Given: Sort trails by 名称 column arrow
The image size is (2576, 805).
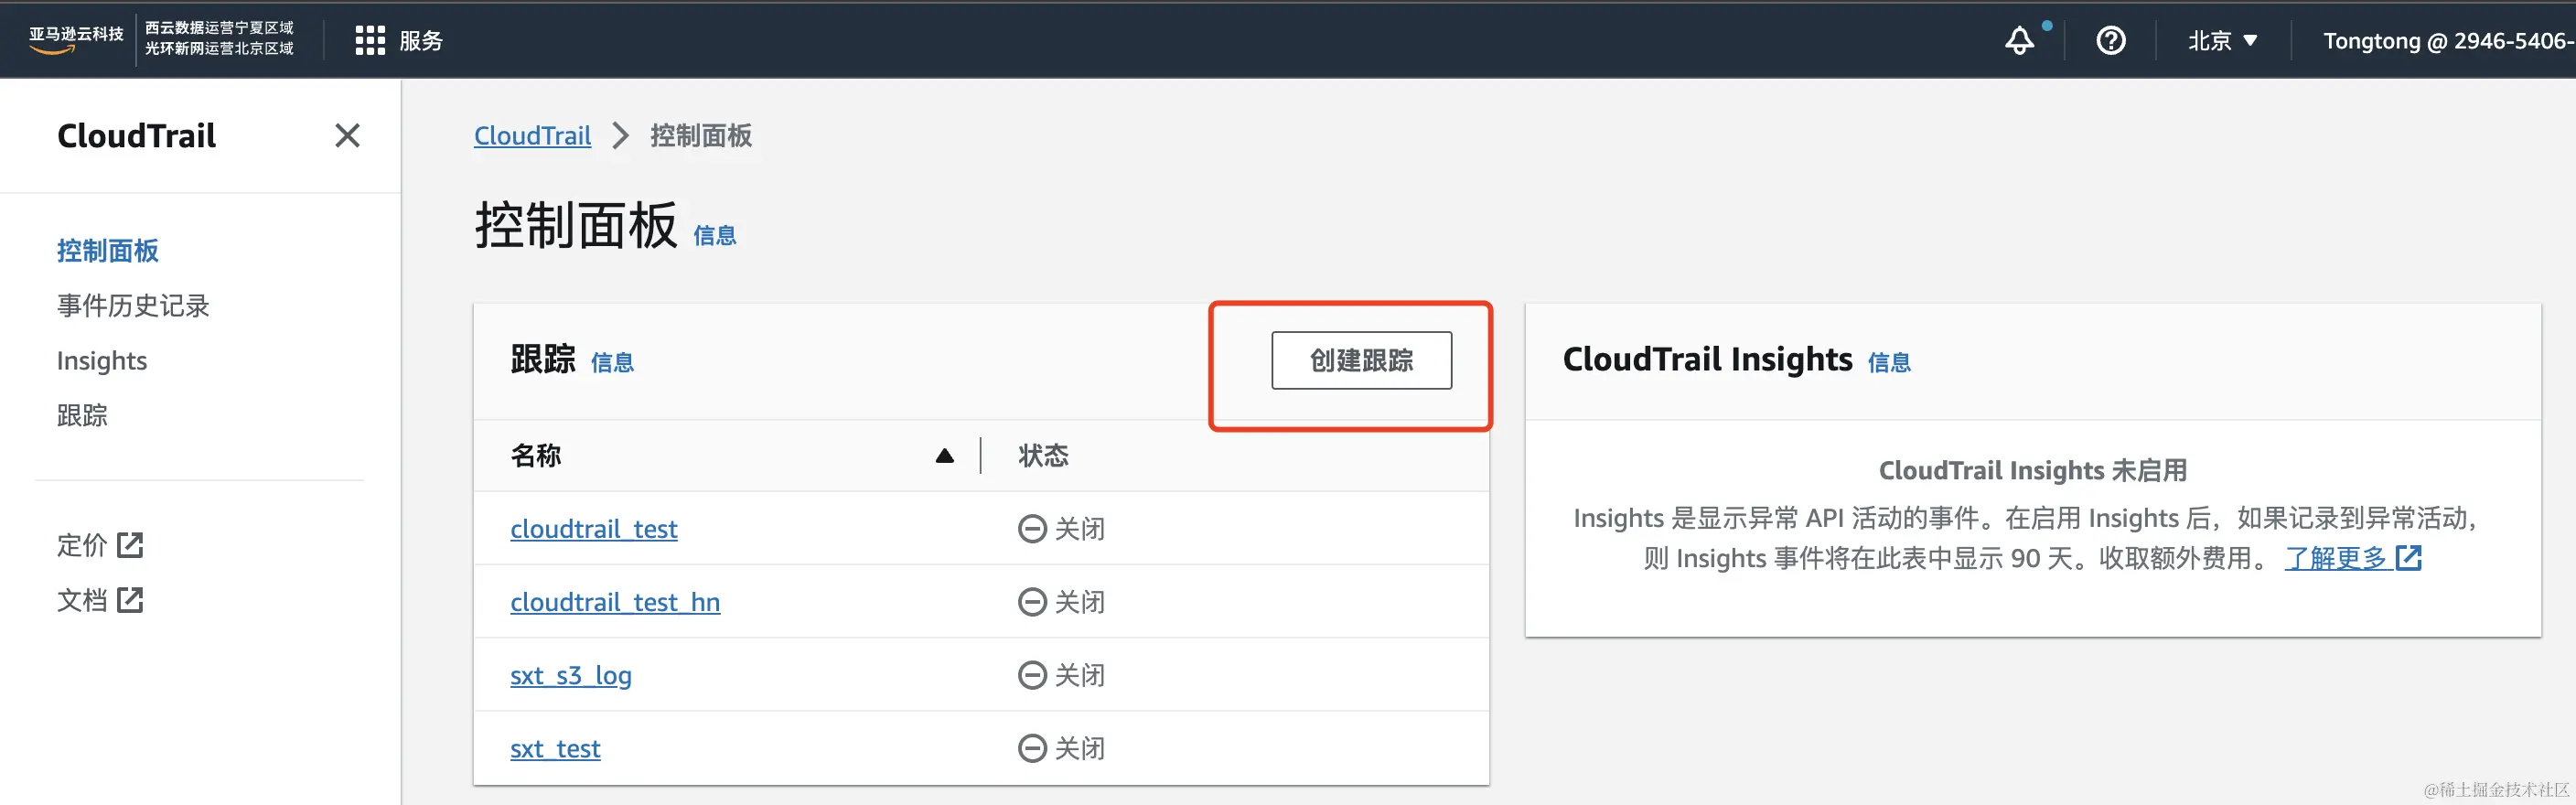Looking at the screenshot, I should click(x=944, y=456).
